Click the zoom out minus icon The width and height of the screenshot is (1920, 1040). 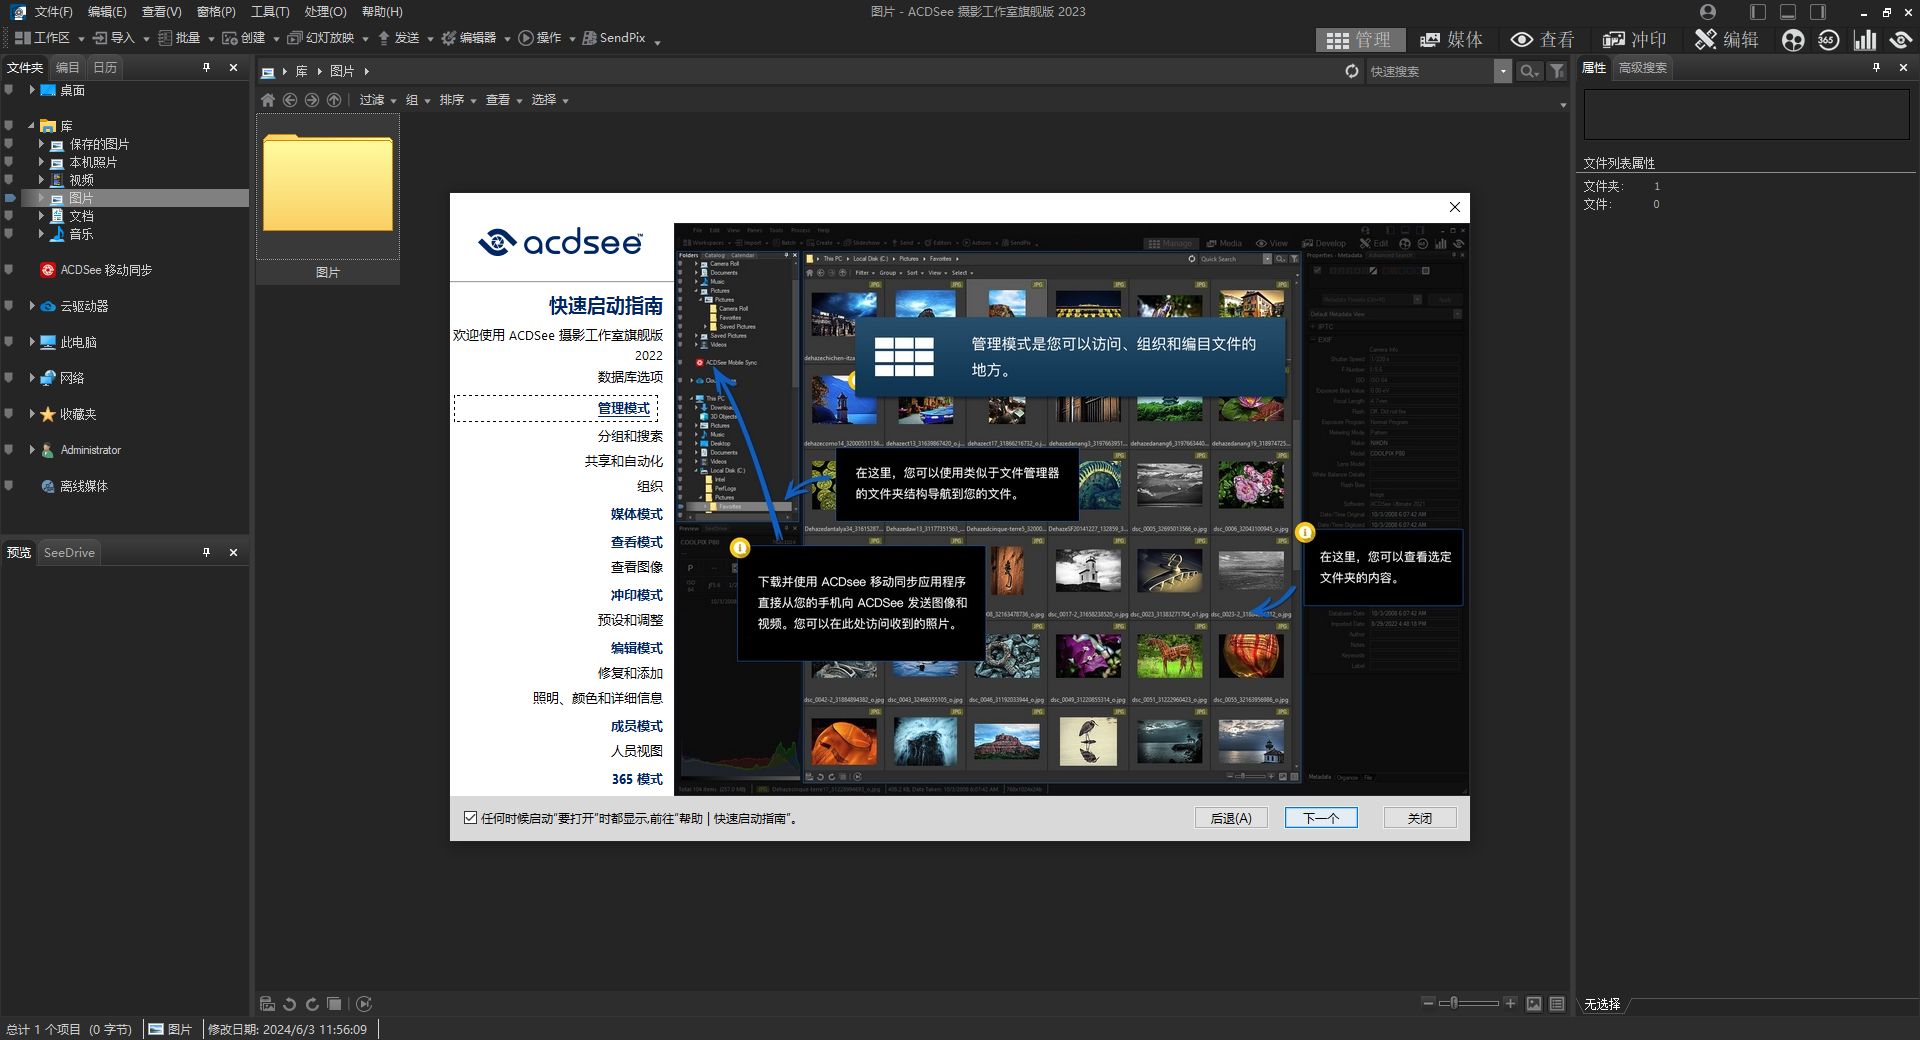point(1428,1003)
